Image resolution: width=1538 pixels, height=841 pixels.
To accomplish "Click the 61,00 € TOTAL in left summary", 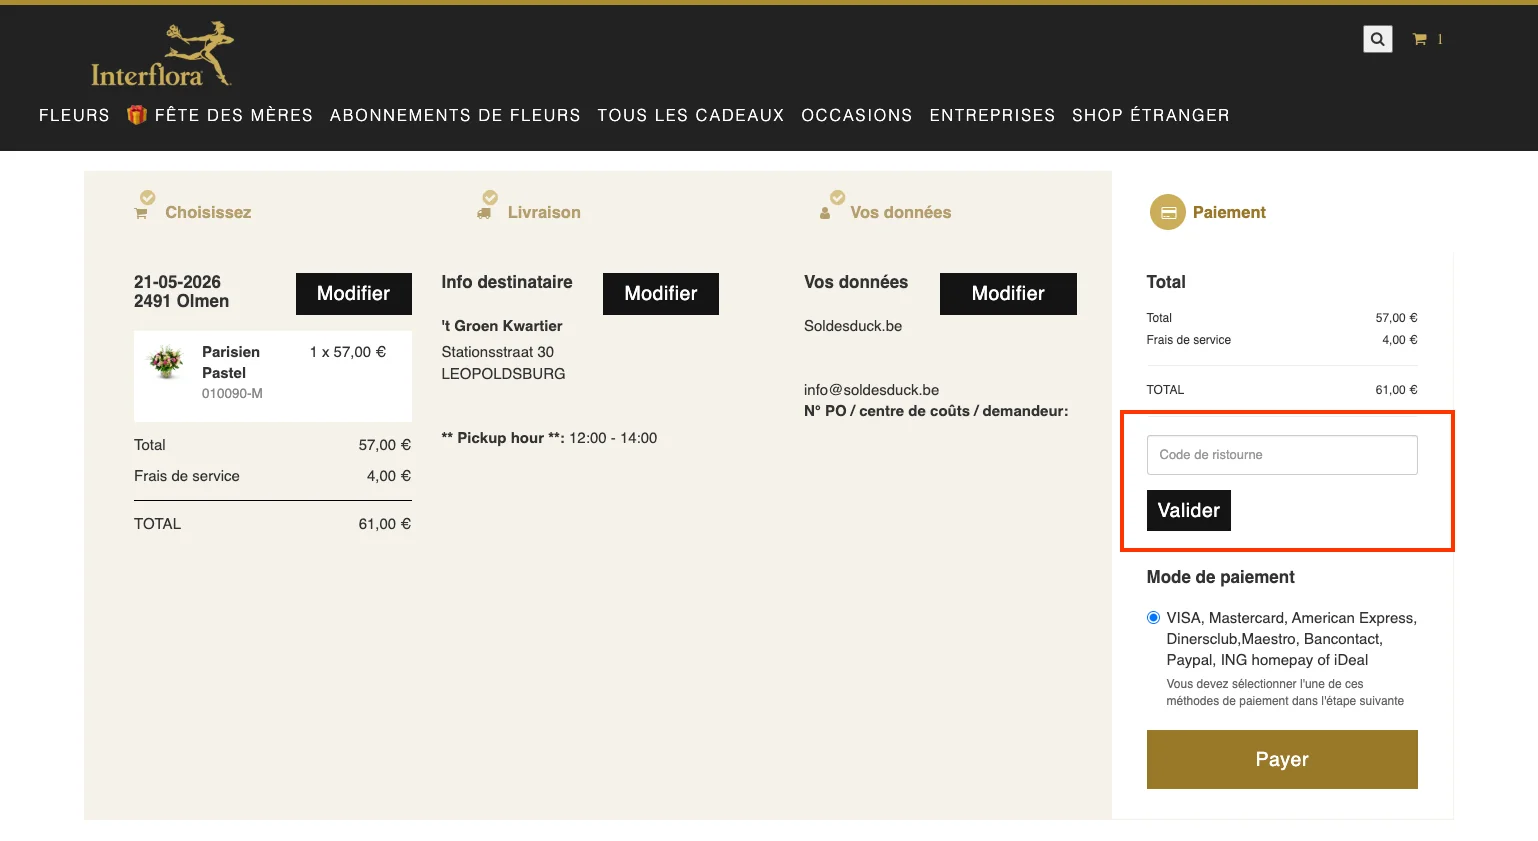I will (x=385, y=524).
